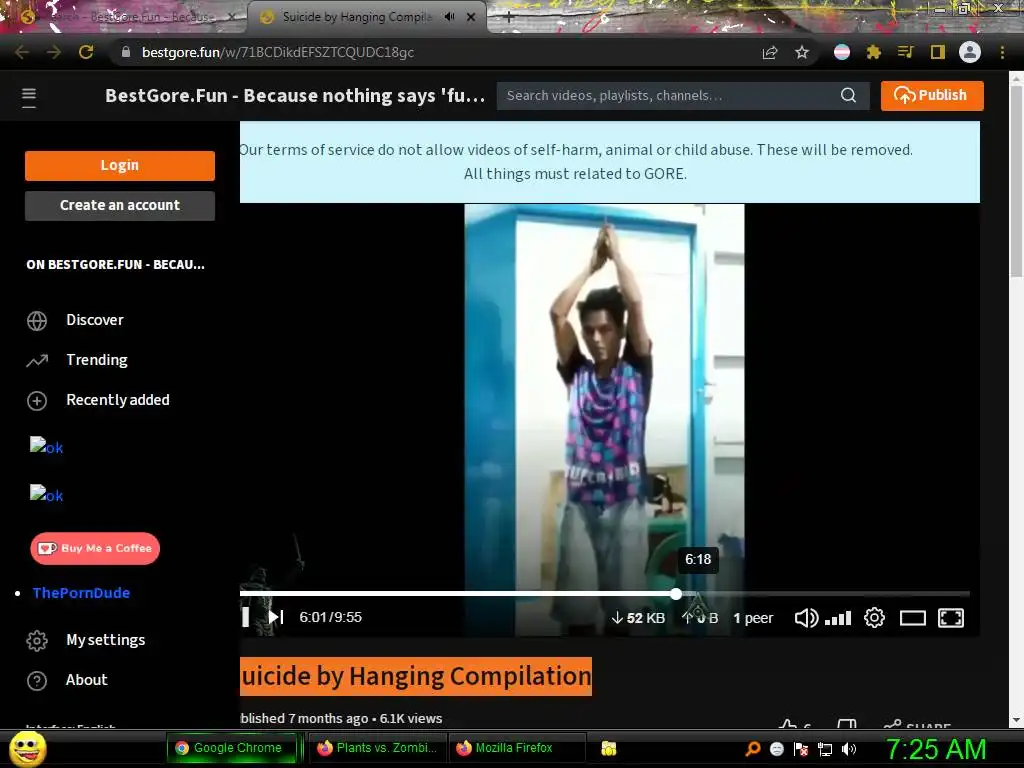Click the forward navigation arrow

(x=54, y=52)
